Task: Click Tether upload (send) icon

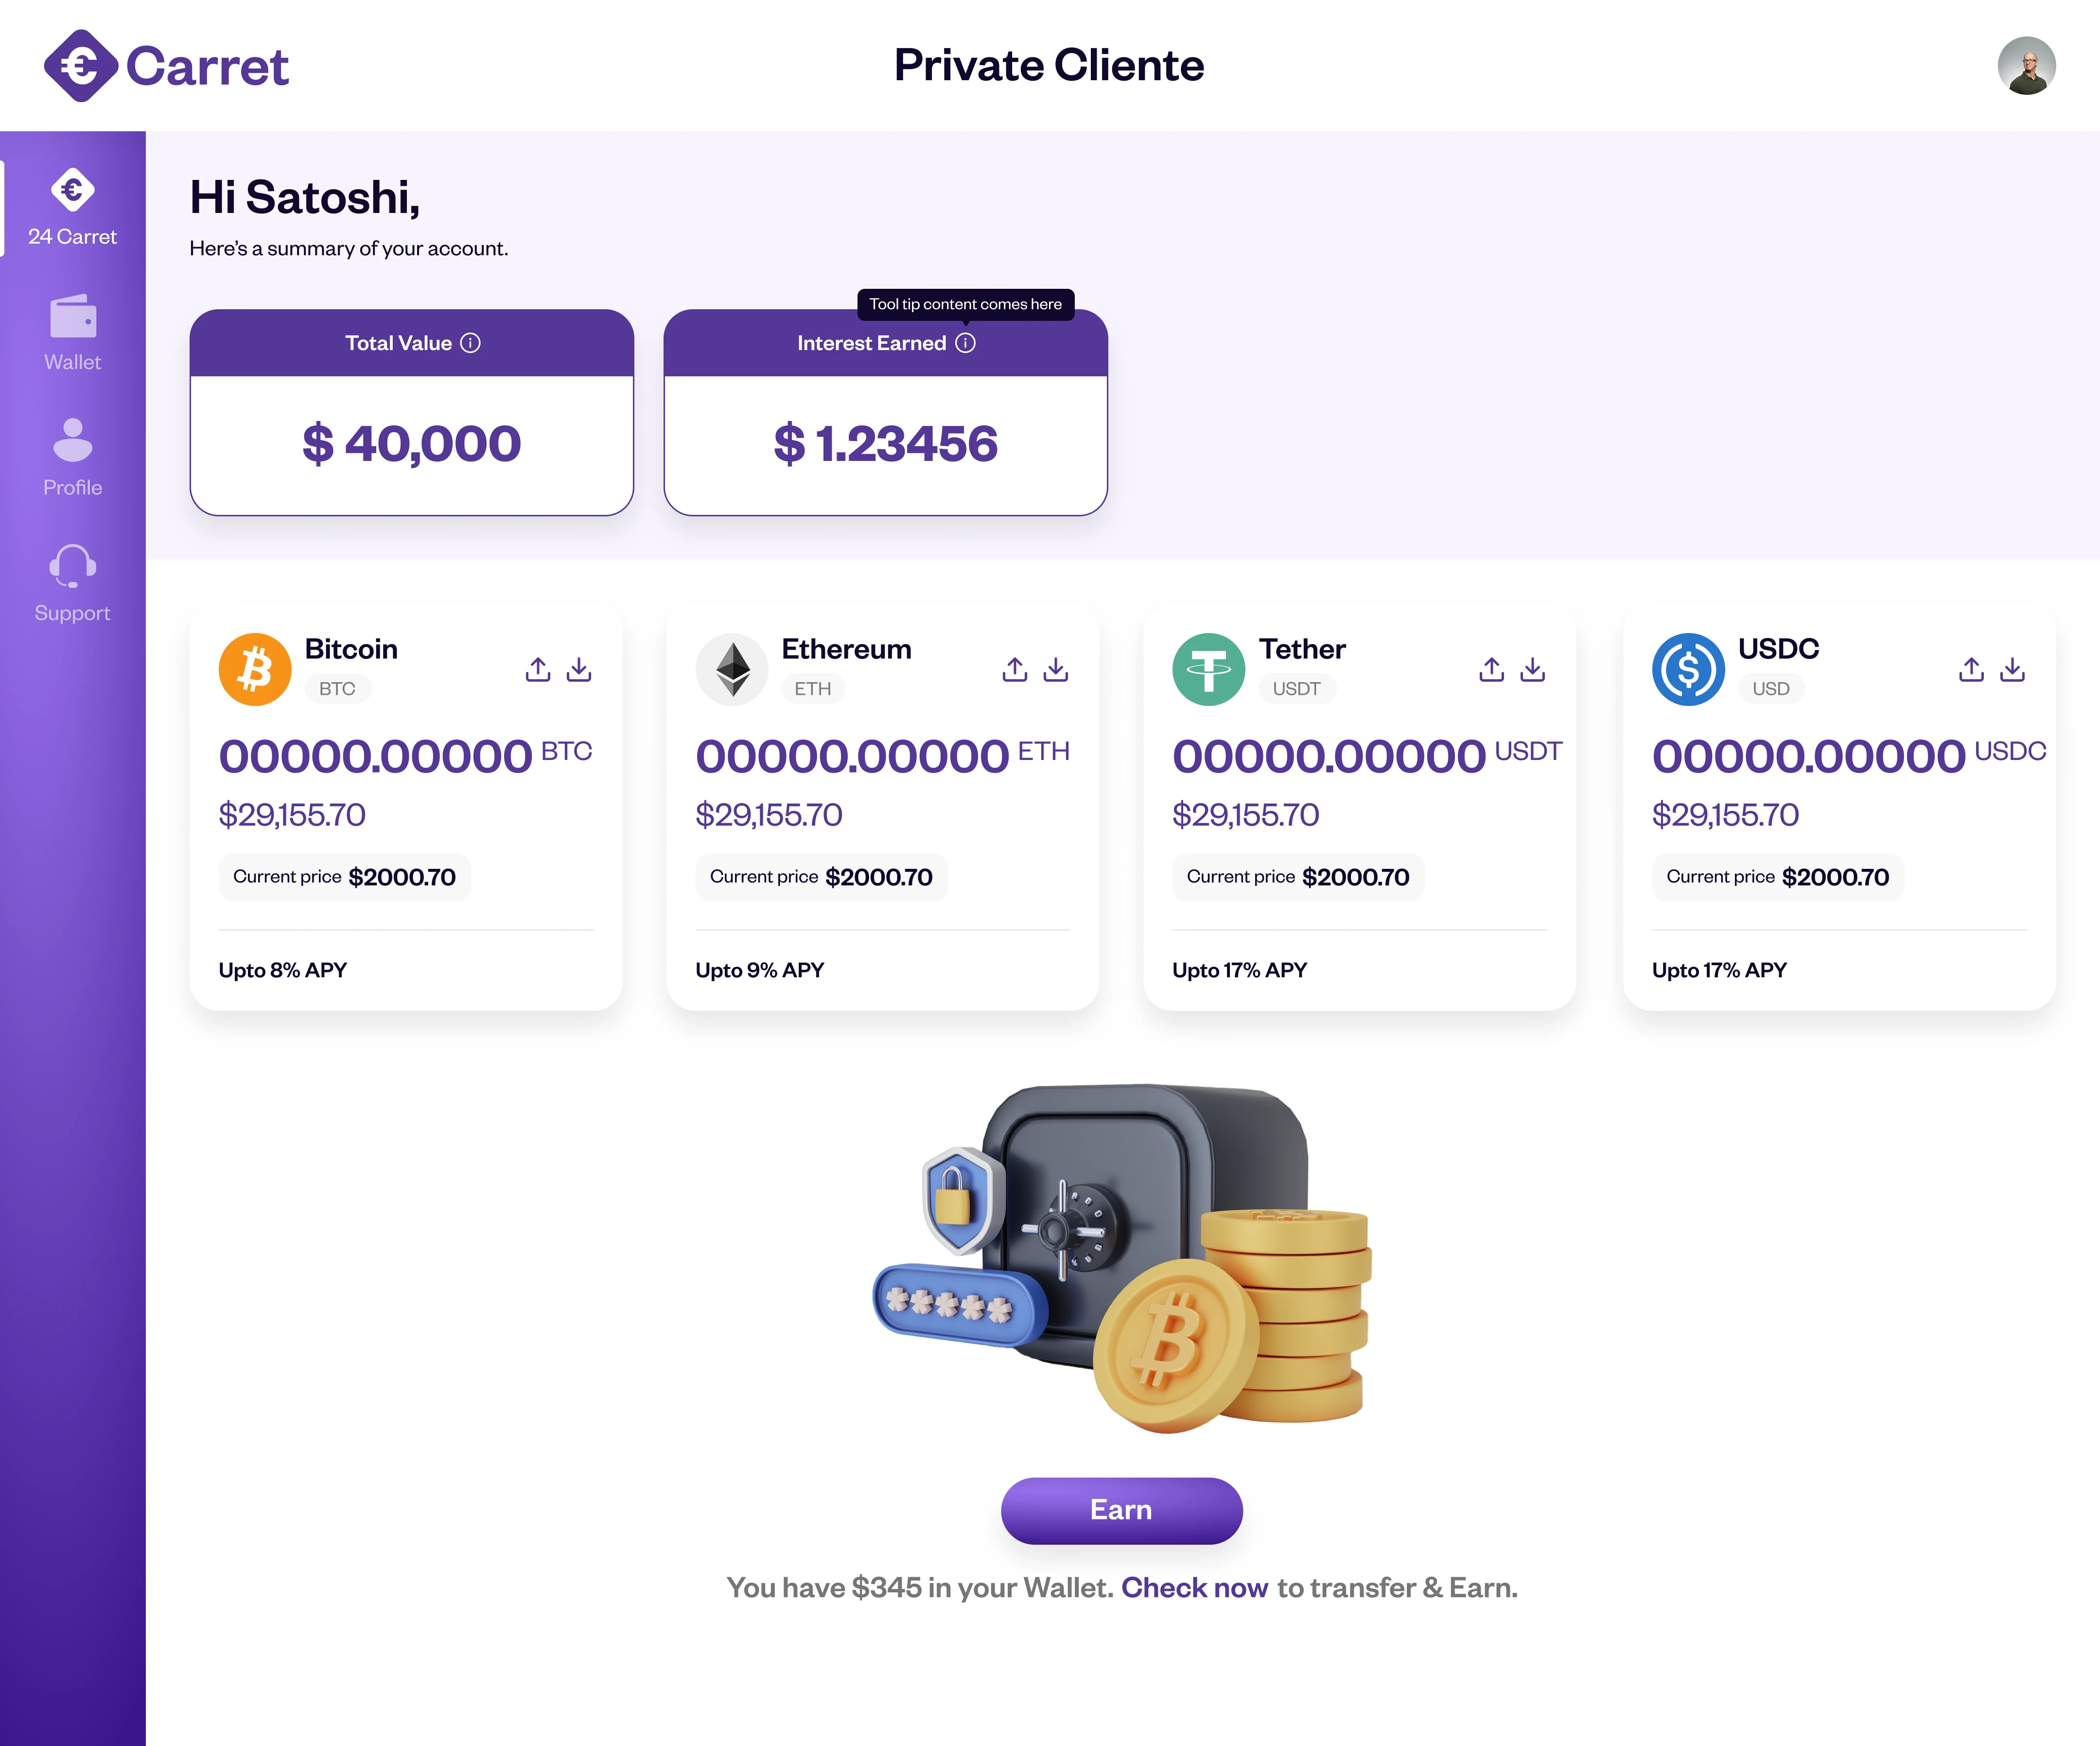Action: 1492,669
